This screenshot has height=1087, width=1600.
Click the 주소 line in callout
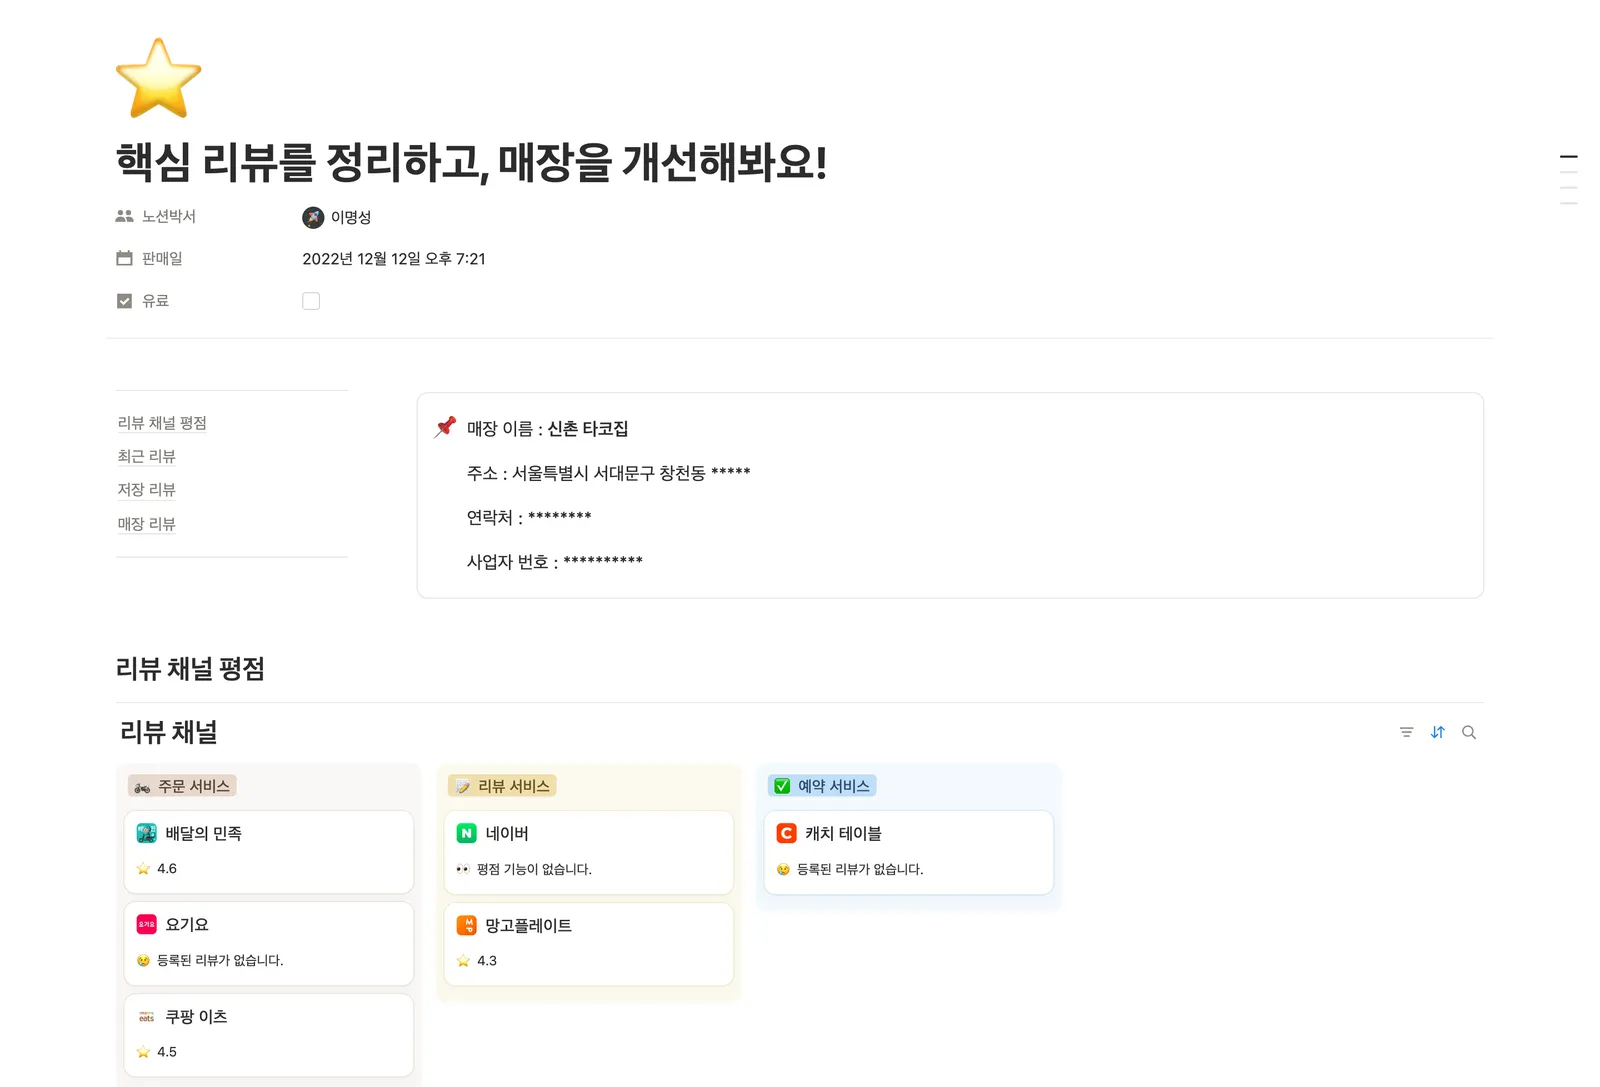608,473
